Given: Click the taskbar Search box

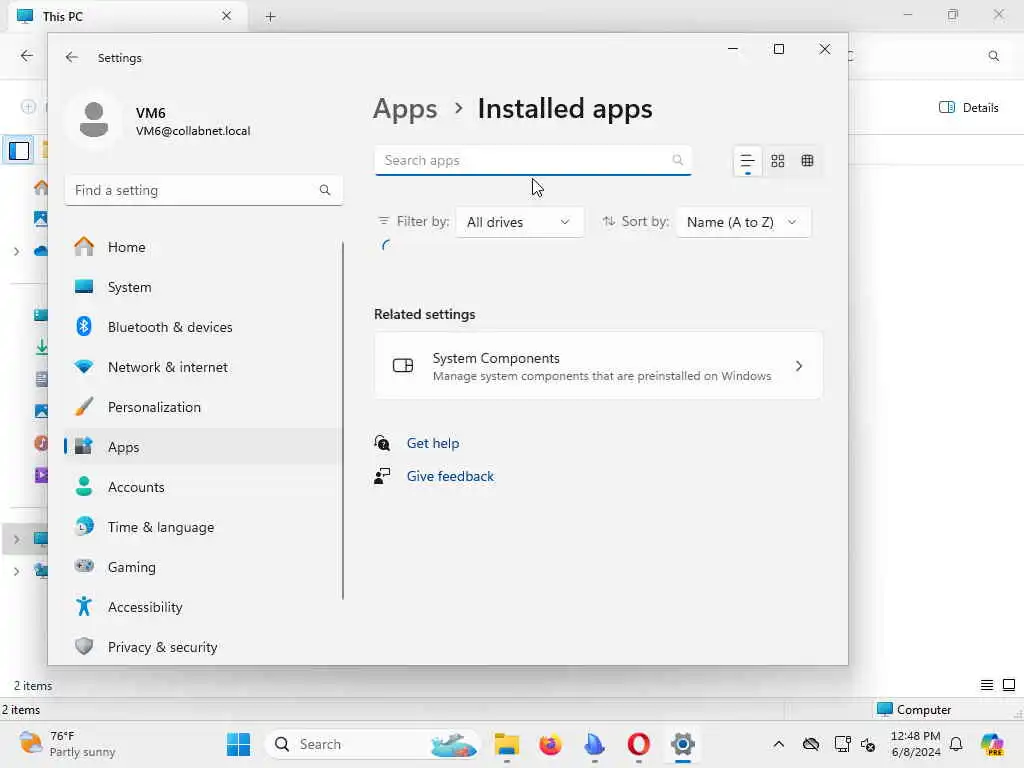Looking at the screenshot, I should click(x=372, y=744).
